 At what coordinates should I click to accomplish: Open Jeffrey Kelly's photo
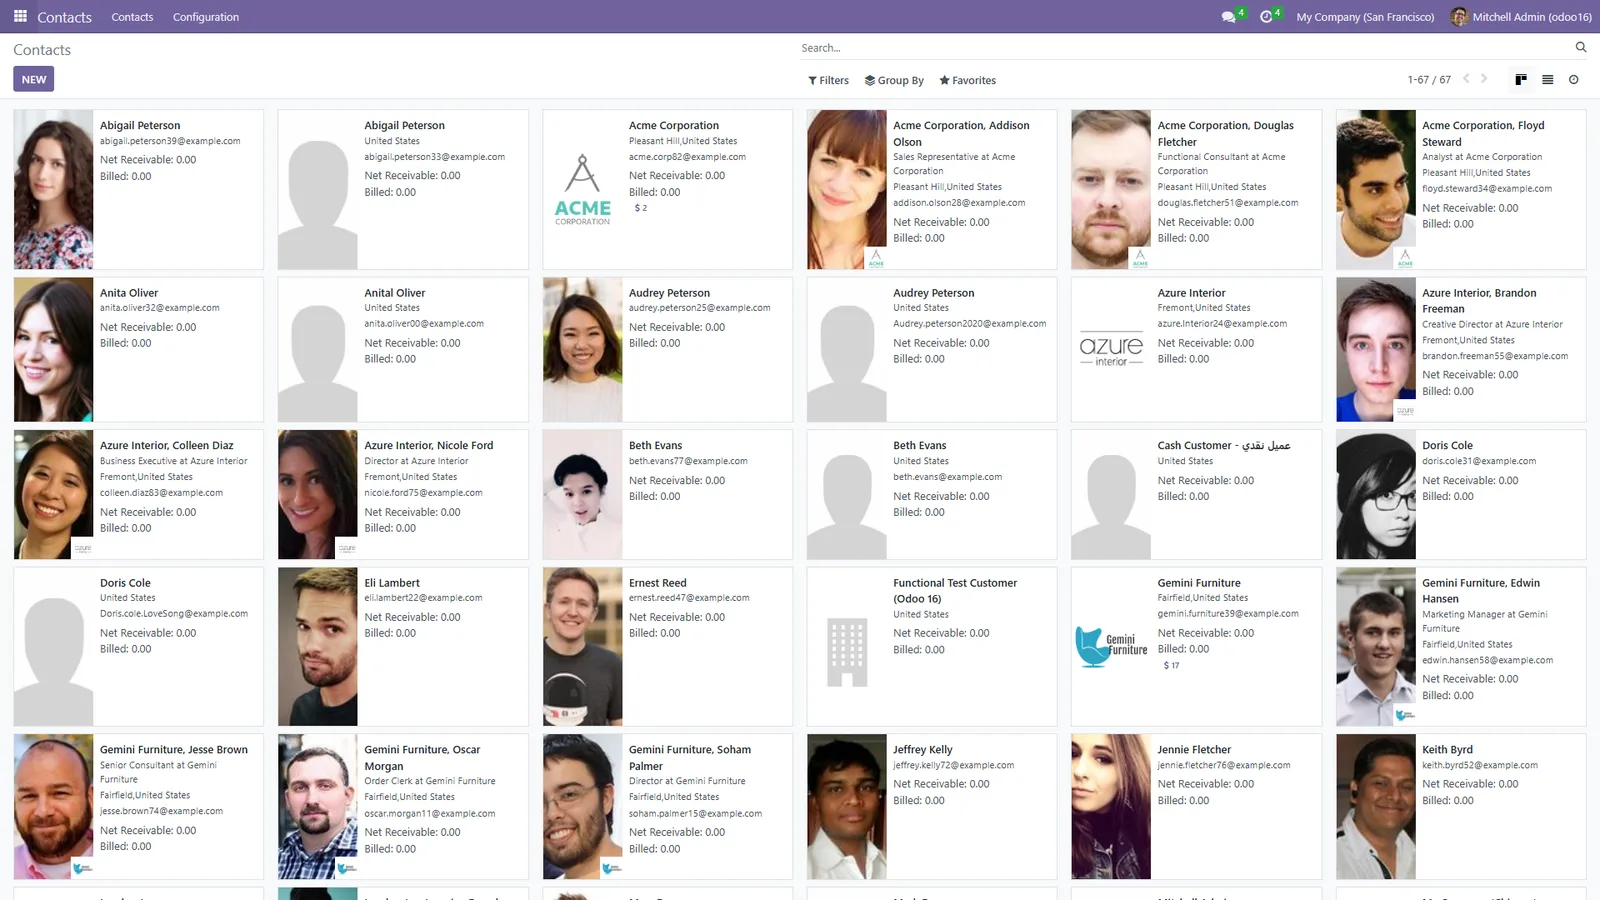[847, 807]
